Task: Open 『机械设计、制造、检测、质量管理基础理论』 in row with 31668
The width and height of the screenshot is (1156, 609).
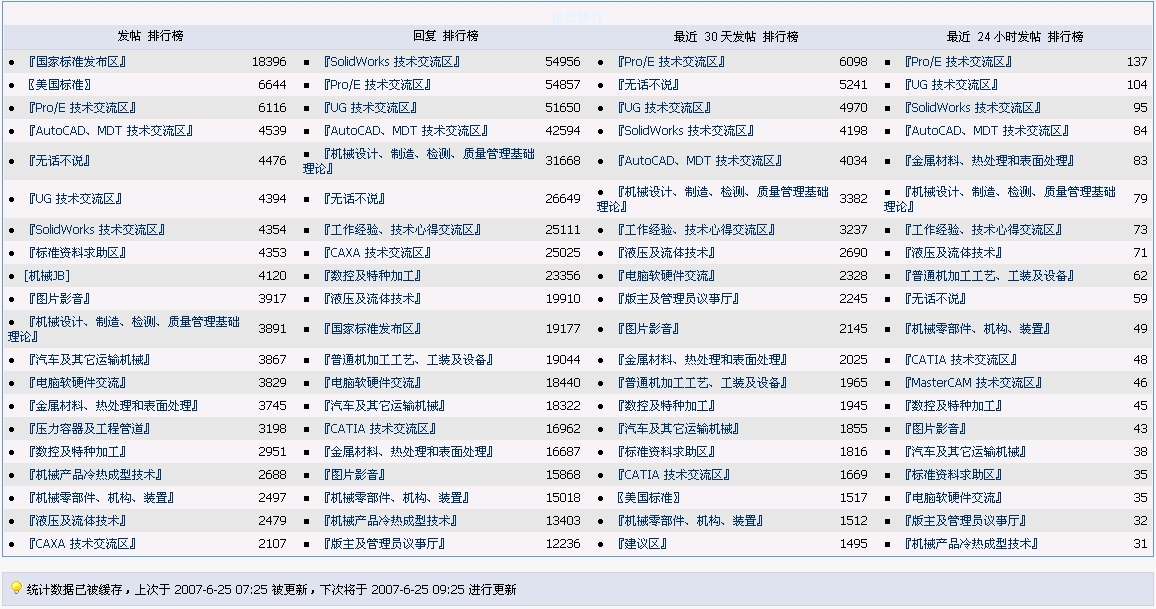Action: (419, 161)
